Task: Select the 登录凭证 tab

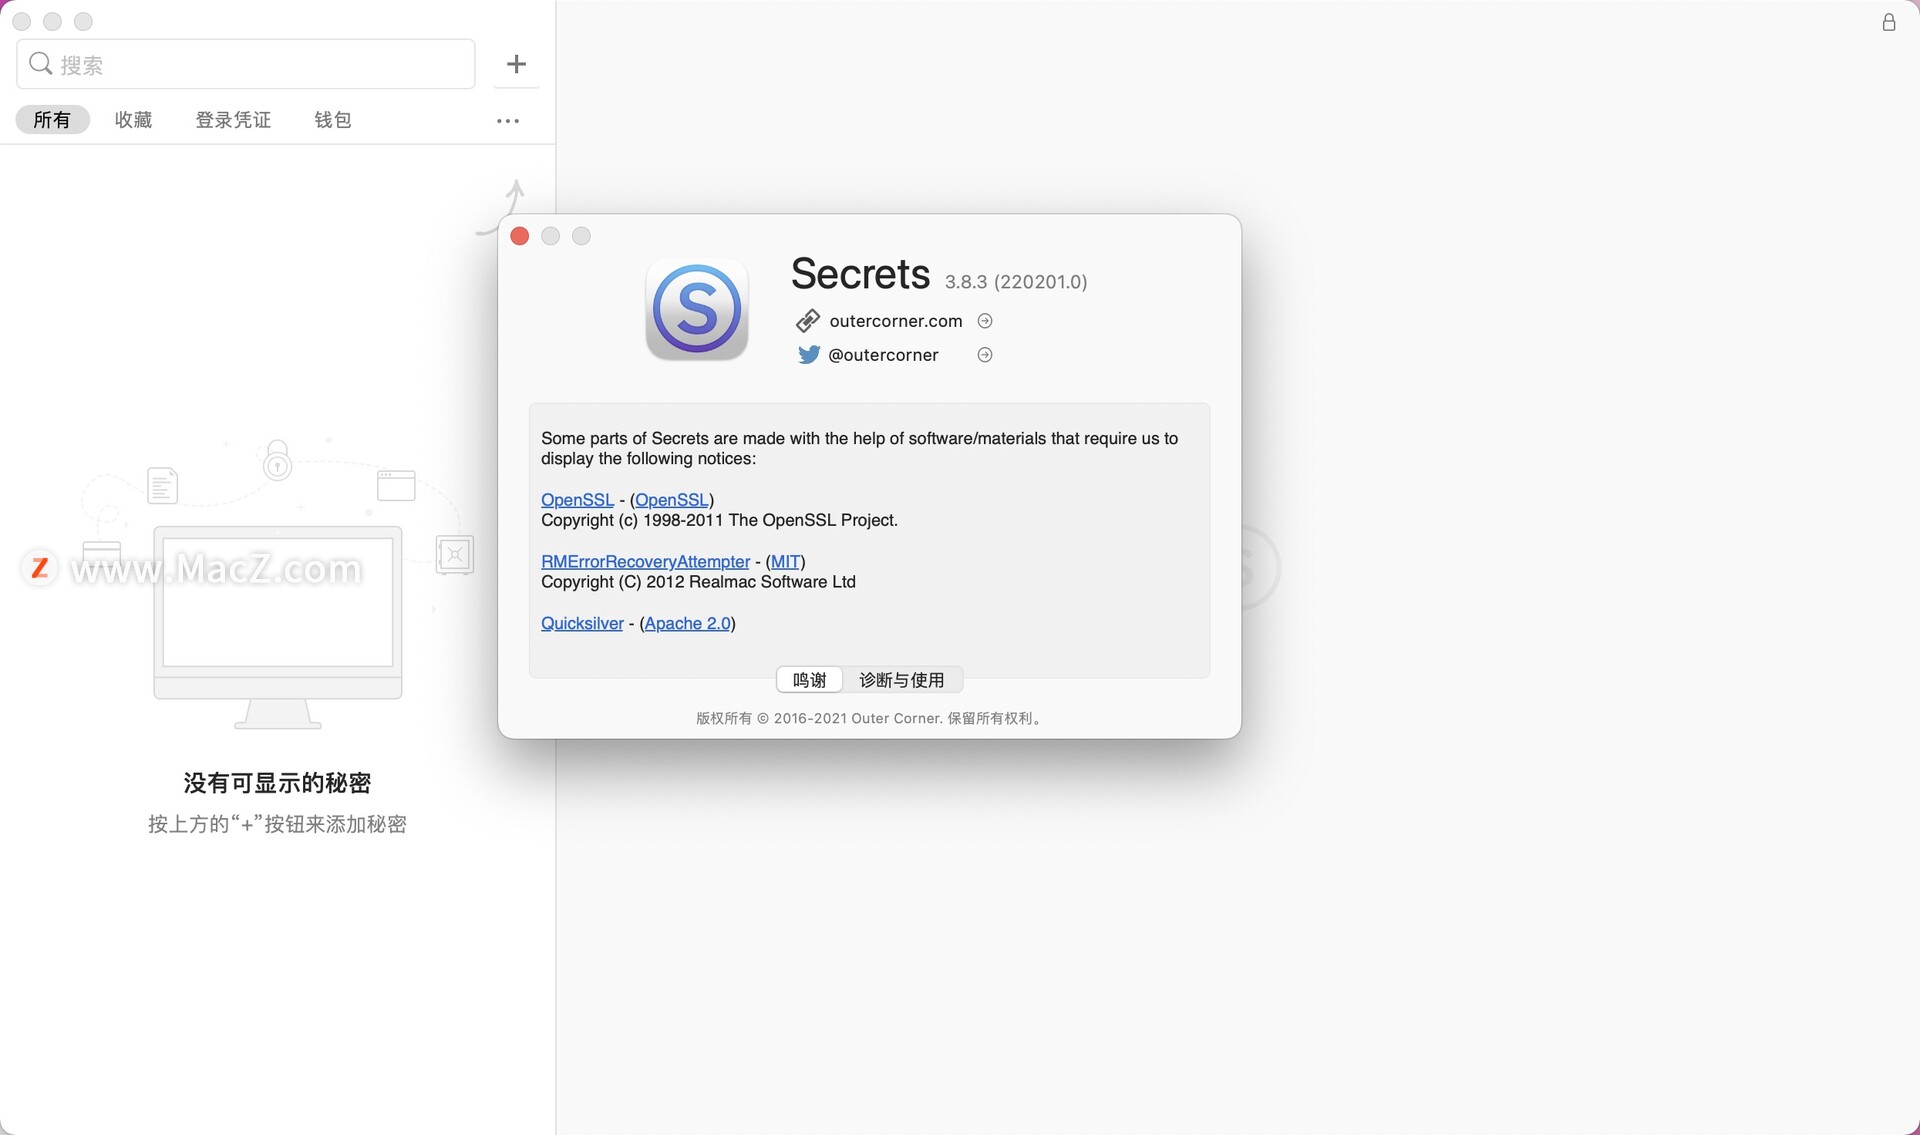Action: [x=234, y=119]
